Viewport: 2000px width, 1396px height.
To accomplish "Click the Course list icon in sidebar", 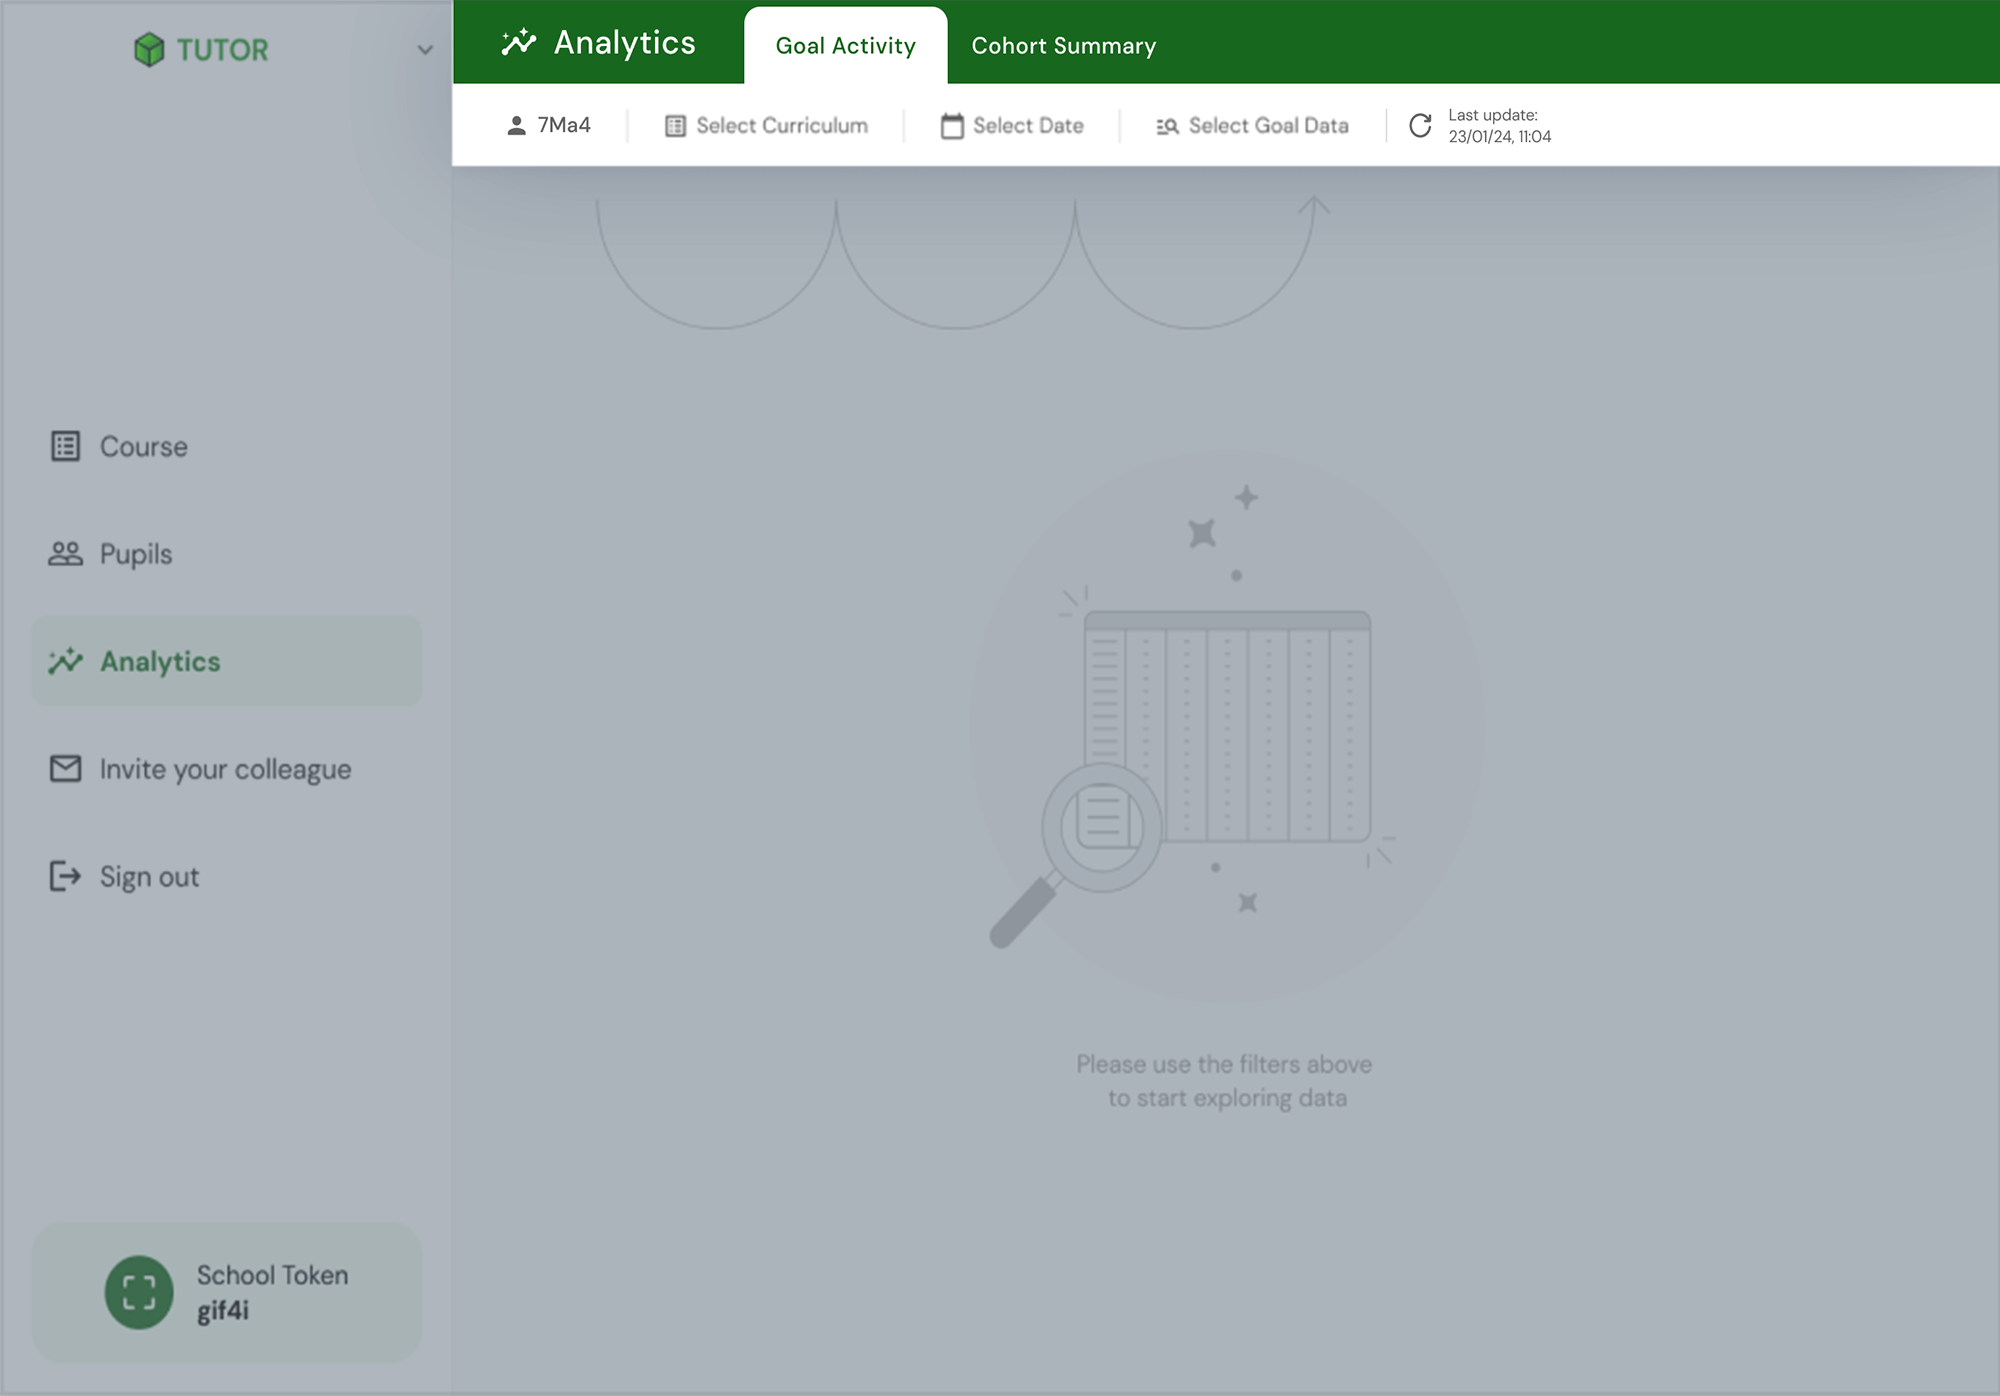I will tap(66, 446).
